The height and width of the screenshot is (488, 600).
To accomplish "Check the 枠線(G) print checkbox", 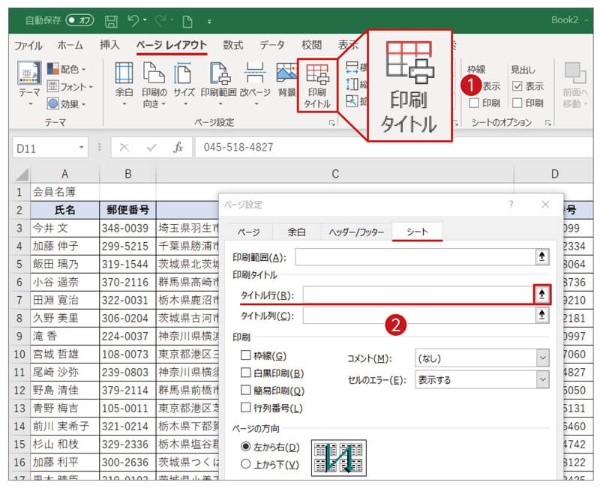I will click(x=246, y=356).
